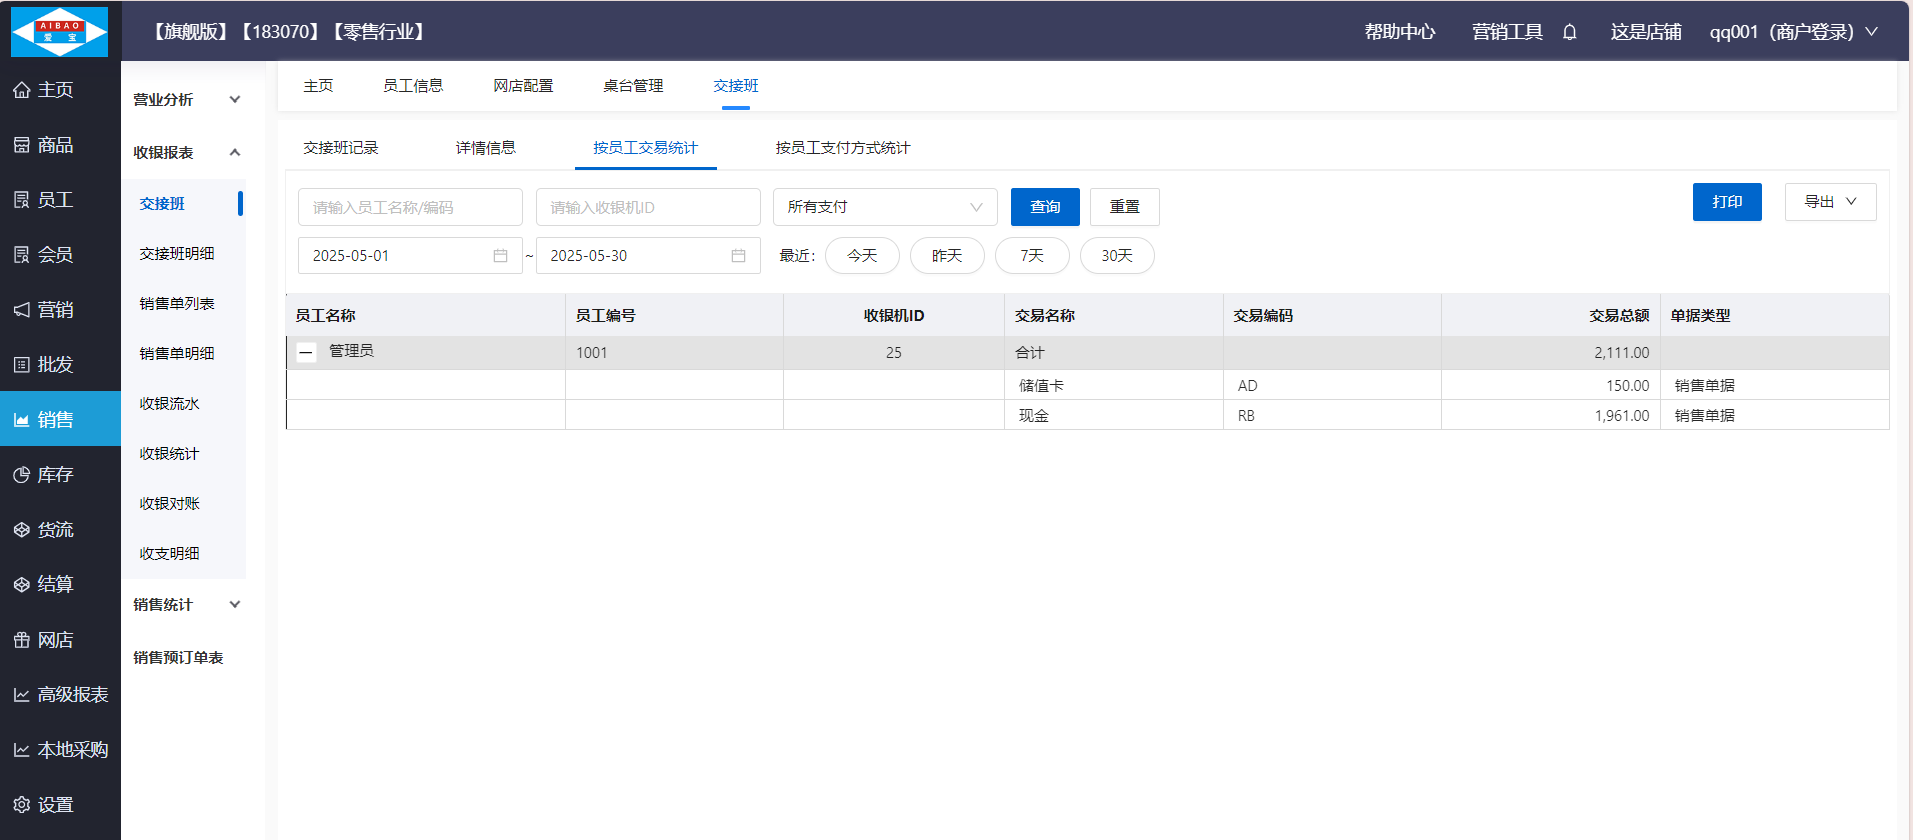
Task: Click the blue 查询 search button
Action: pyautogui.click(x=1044, y=207)
